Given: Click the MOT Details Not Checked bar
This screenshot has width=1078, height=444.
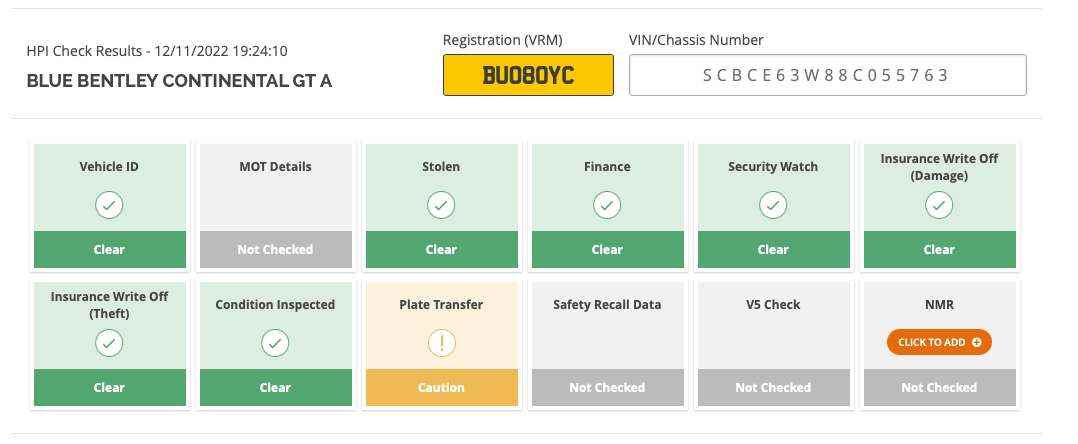Looking at the screenshot, I should click(x=275, y=249).
